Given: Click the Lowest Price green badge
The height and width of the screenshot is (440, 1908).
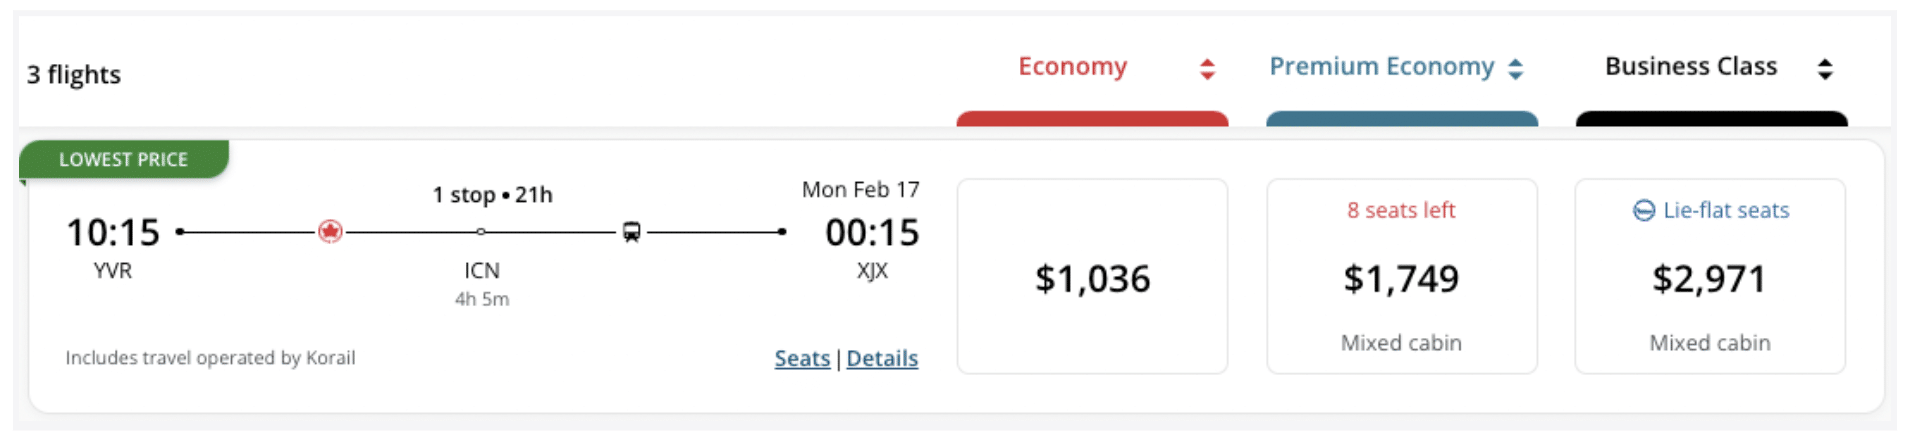Looking at the screenshot, I should (x=123, y=159).
